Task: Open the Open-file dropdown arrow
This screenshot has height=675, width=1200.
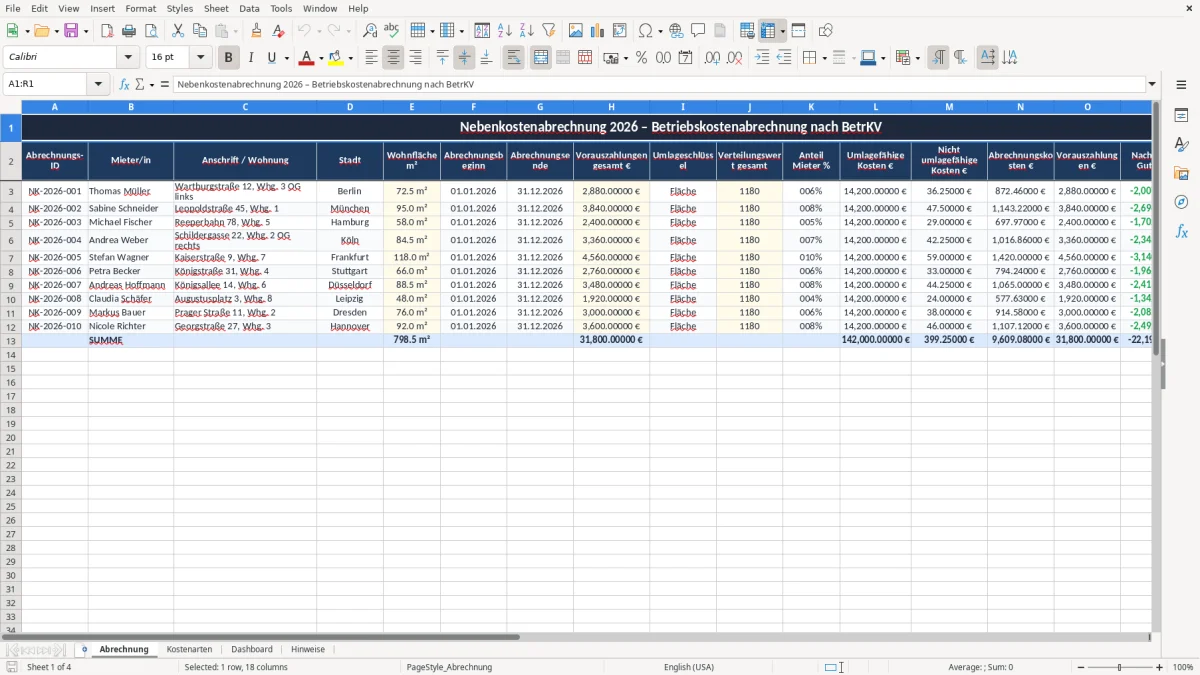Action: pyautogui.click(x=57, y=31)
